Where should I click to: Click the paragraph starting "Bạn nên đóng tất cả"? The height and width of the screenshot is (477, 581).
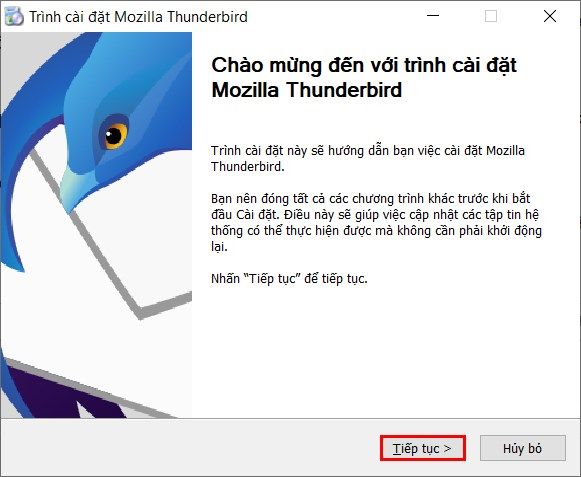[x=376, y=222]
